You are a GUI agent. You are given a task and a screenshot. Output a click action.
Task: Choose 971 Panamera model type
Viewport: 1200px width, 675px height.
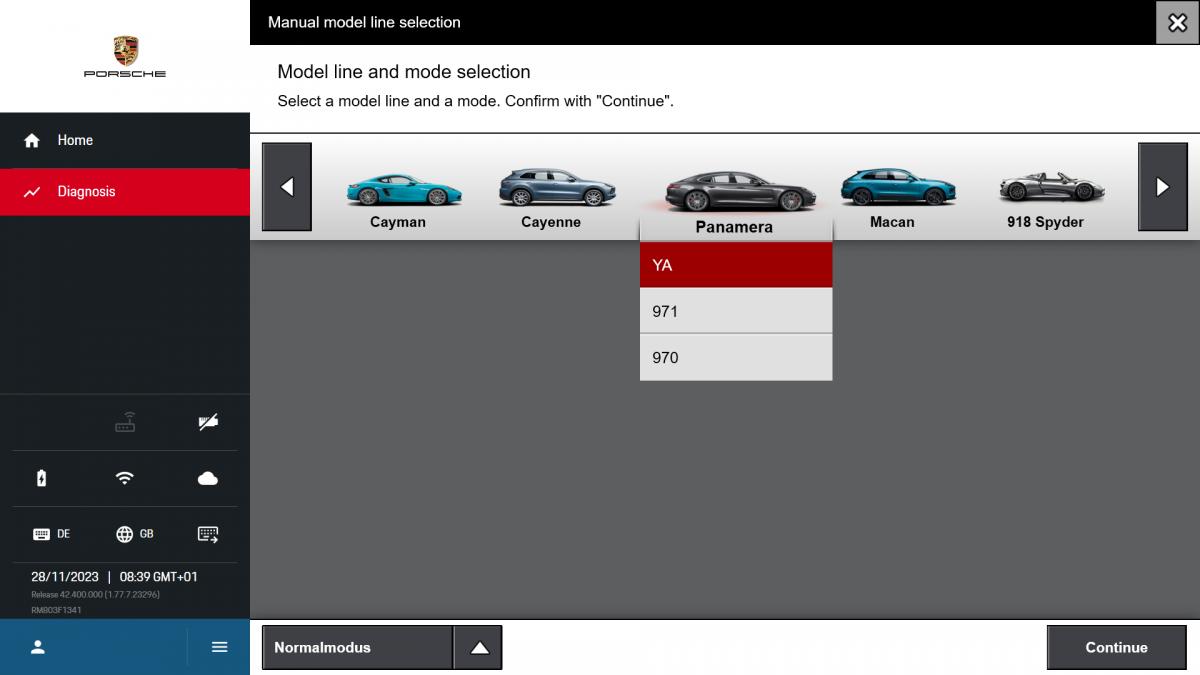[735, 311]
